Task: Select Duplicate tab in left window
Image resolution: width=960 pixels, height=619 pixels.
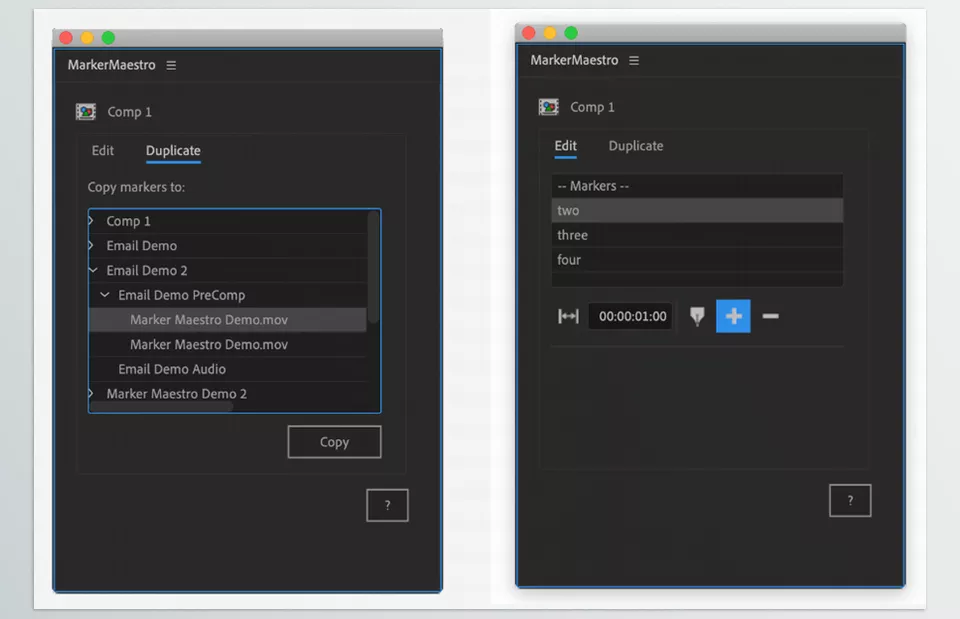Action: click(173, 151)
